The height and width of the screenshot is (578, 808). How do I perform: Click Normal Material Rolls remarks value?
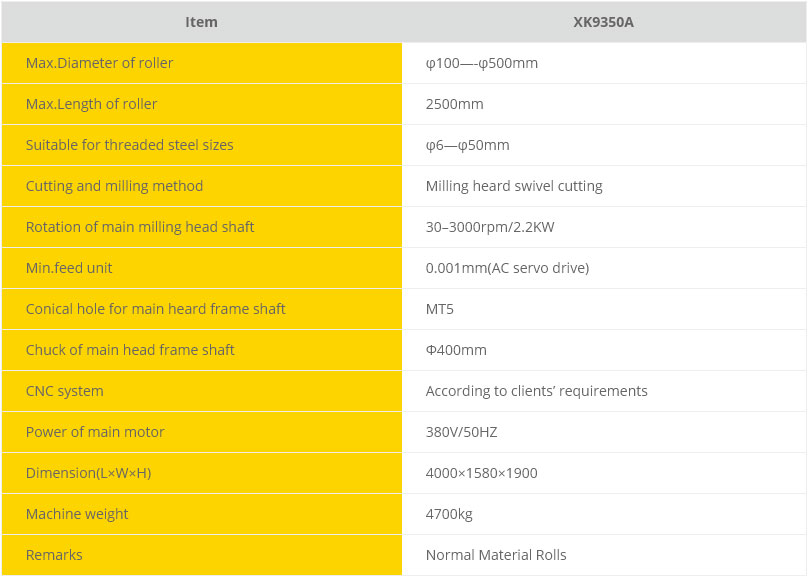click(496, 555)
